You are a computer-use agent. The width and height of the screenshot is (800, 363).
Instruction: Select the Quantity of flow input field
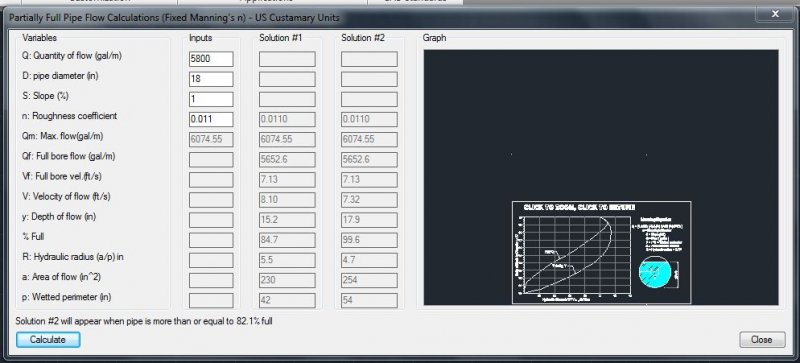click(x=211, y=59)
